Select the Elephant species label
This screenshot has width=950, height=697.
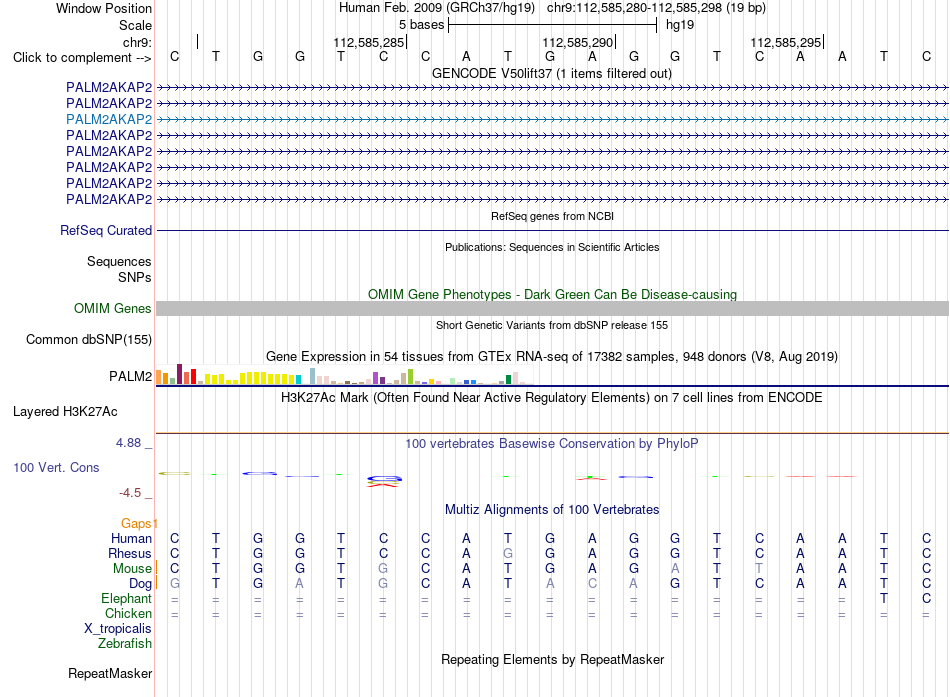pos(127,598)
